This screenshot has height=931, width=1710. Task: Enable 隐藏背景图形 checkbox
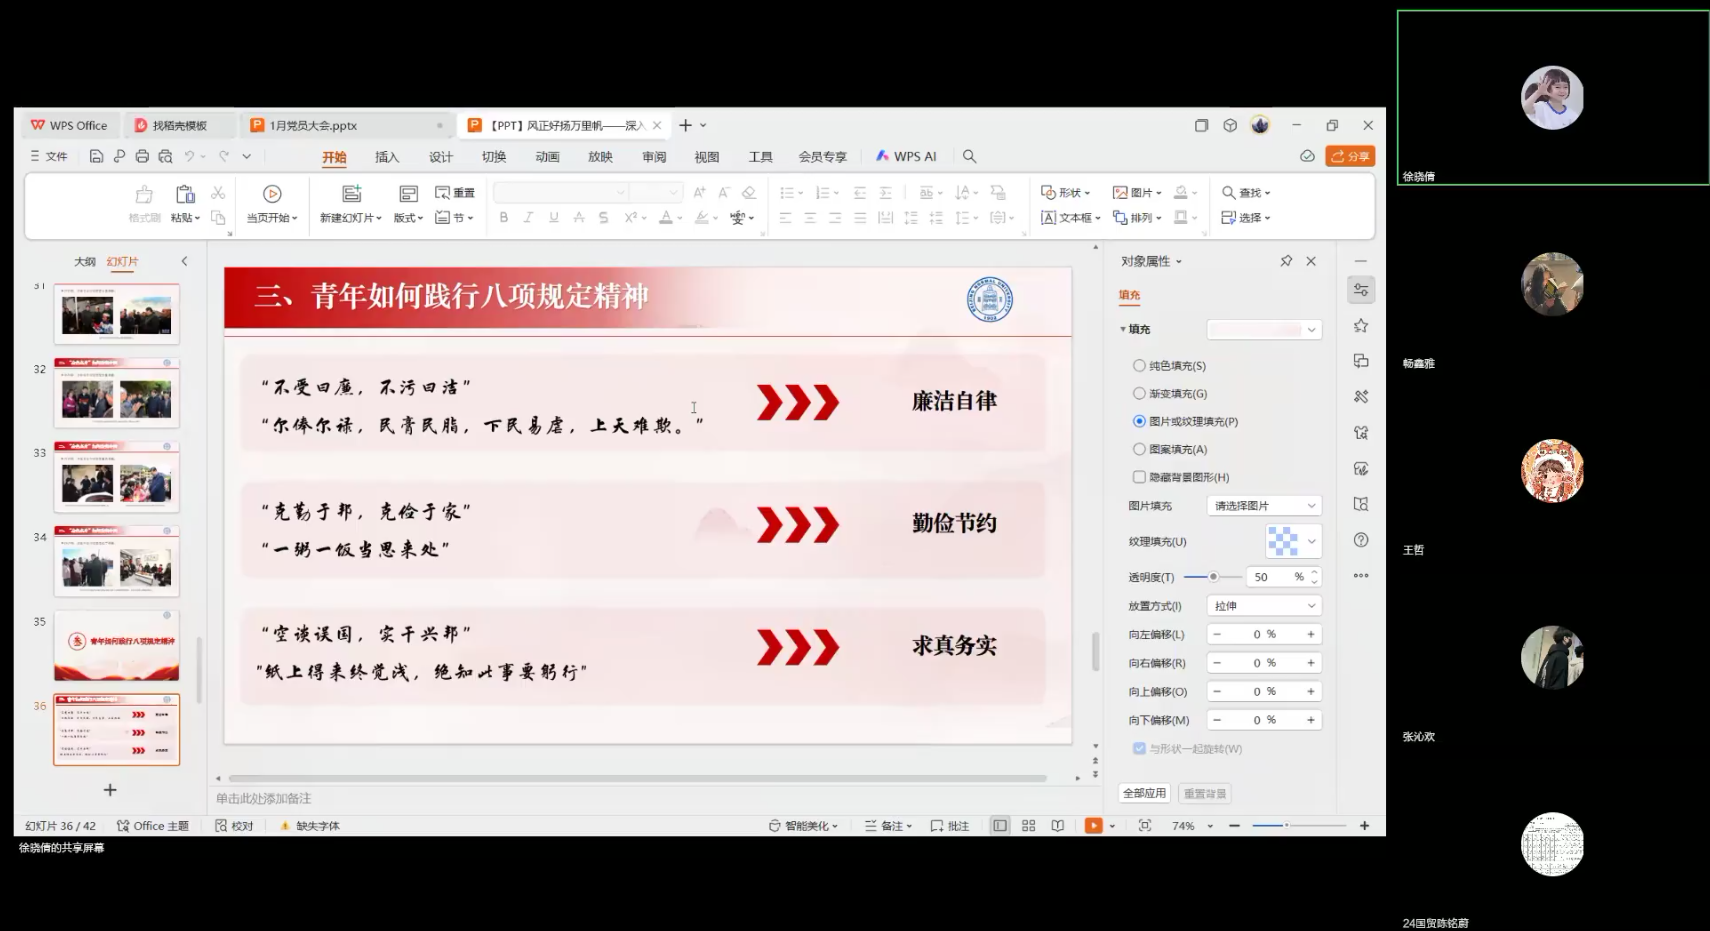[x=1139, y=477]
